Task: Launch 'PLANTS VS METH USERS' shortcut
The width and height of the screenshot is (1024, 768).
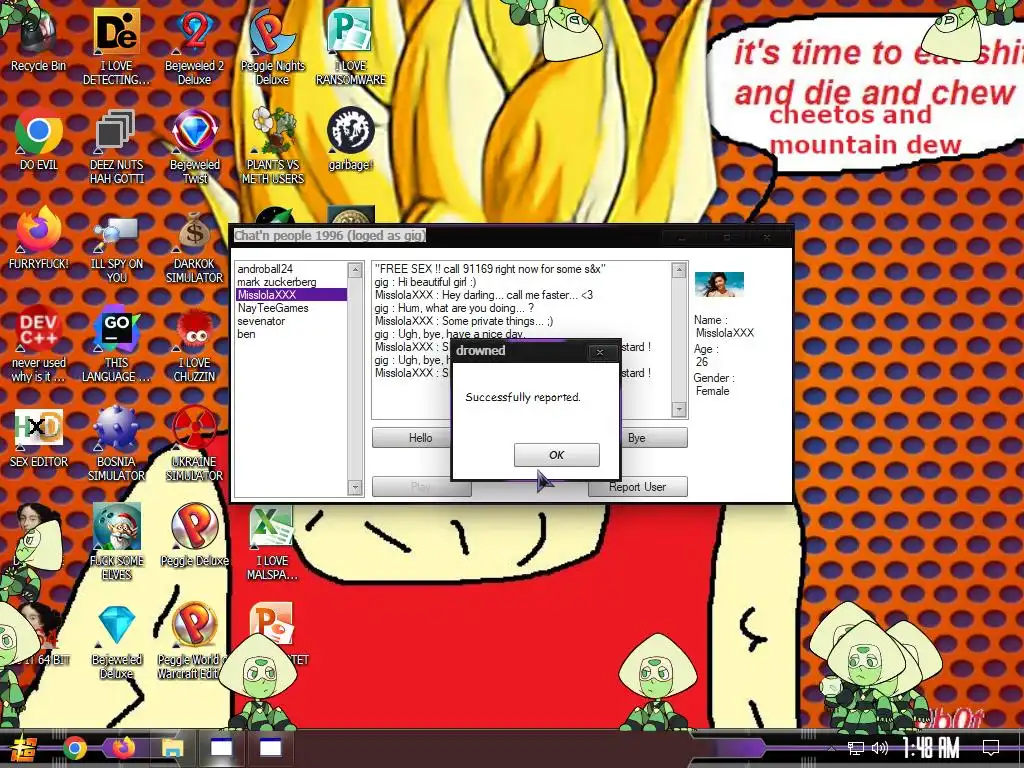Action: tap(273, 146)
